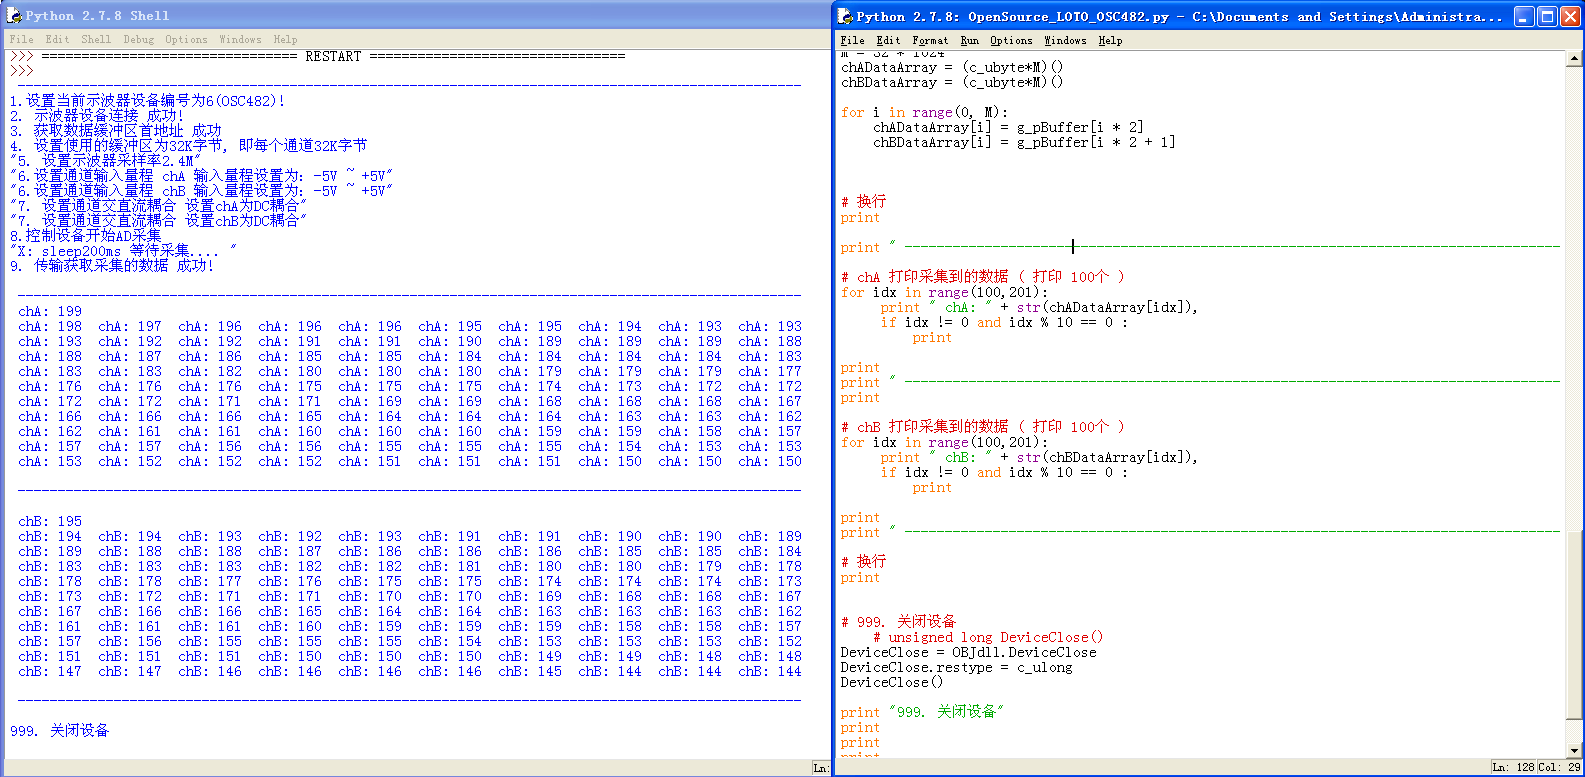1585x777 pixels.
Task: Click the 'X: sleep200ms 等待采集' shell line
Action: pyautogui.click(x=123, y=251)
